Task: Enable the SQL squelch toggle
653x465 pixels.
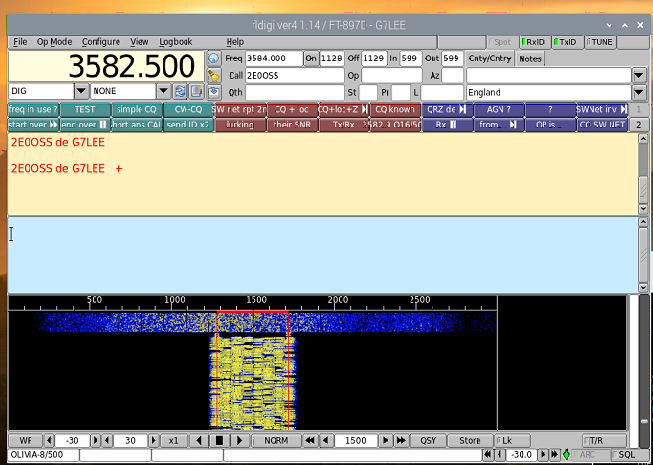Action: [x=625, y=454]
